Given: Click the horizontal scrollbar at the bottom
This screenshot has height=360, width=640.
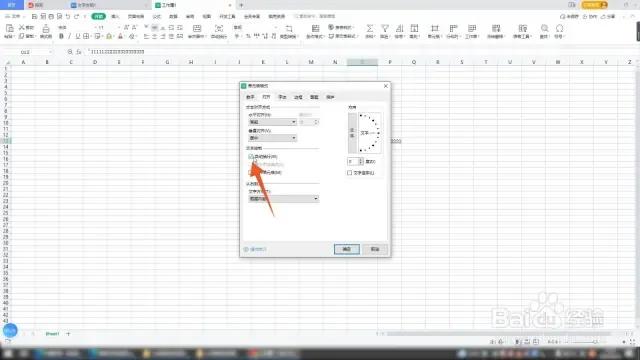Looking at the screenshot, I should click(498, 334).
